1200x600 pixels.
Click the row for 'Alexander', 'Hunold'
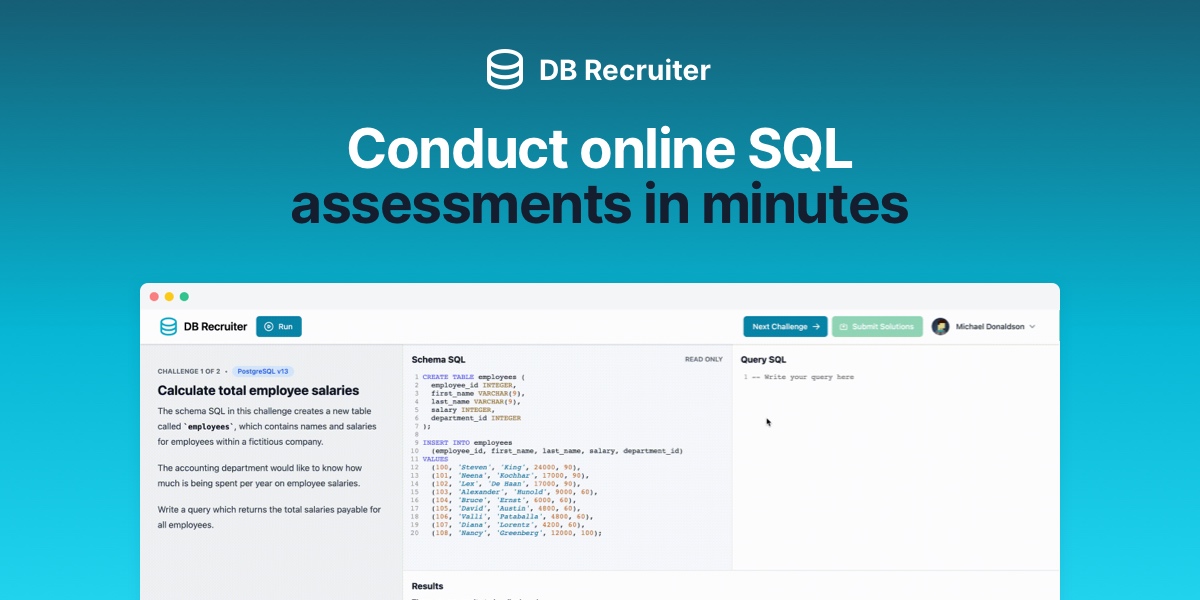(514, 492)
